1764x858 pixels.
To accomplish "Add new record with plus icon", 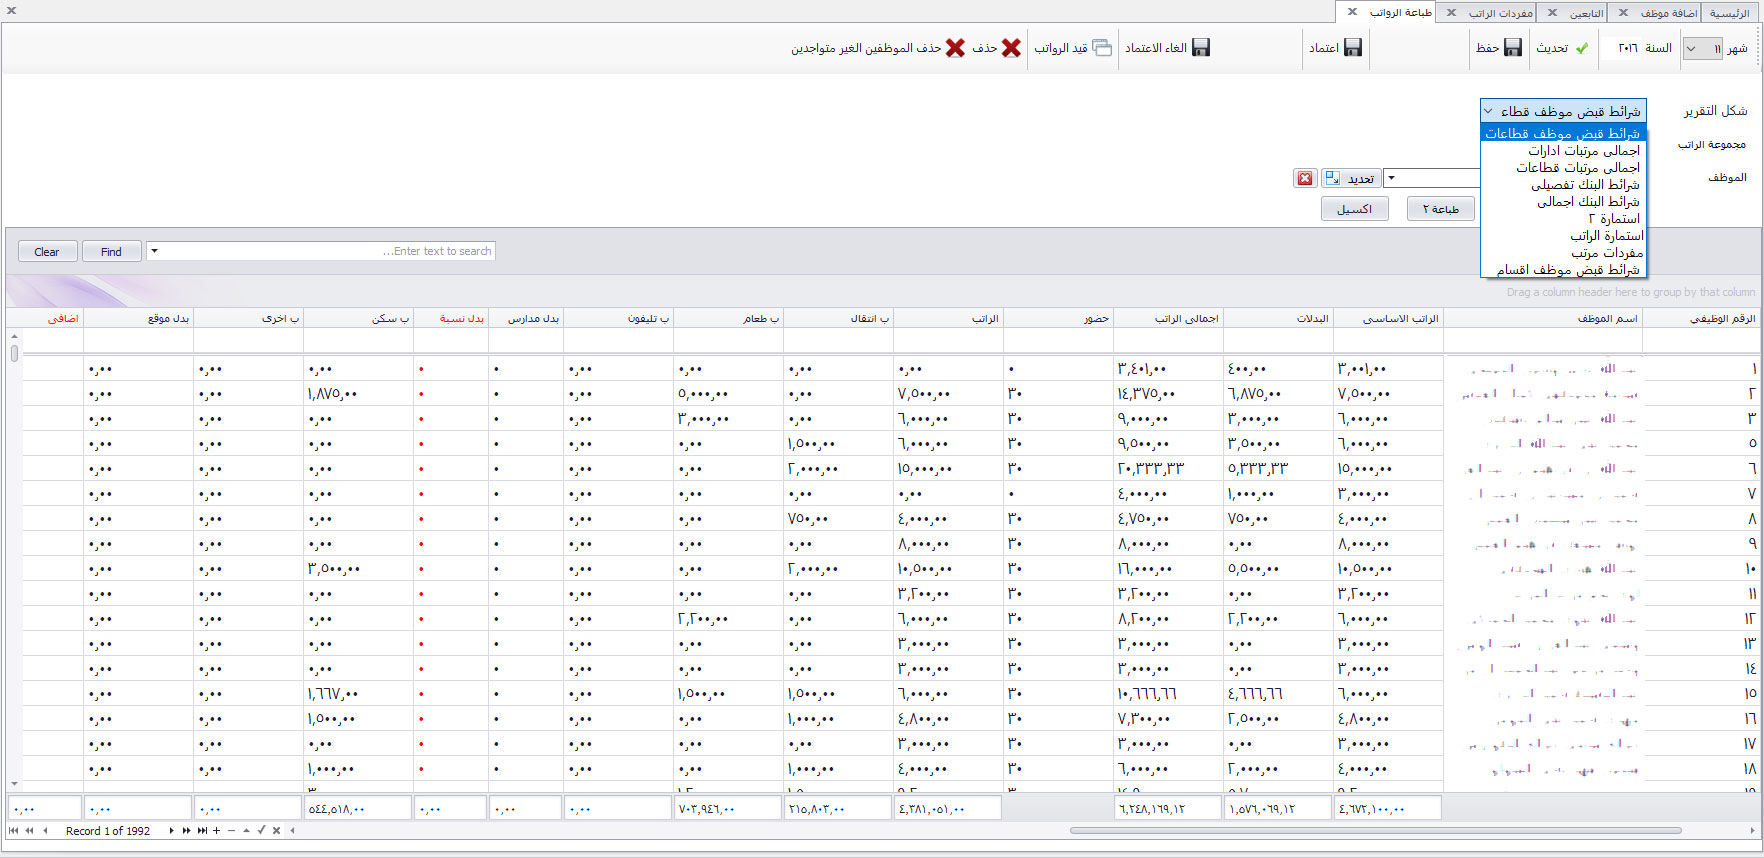I will (216, 831).
